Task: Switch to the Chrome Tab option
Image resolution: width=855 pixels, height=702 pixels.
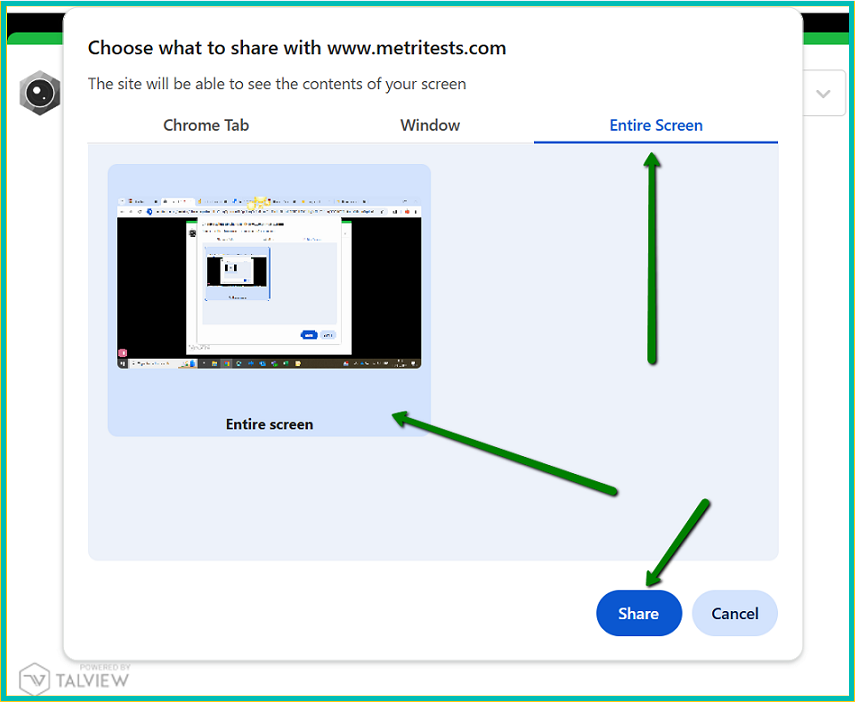Action: (206, 125)
